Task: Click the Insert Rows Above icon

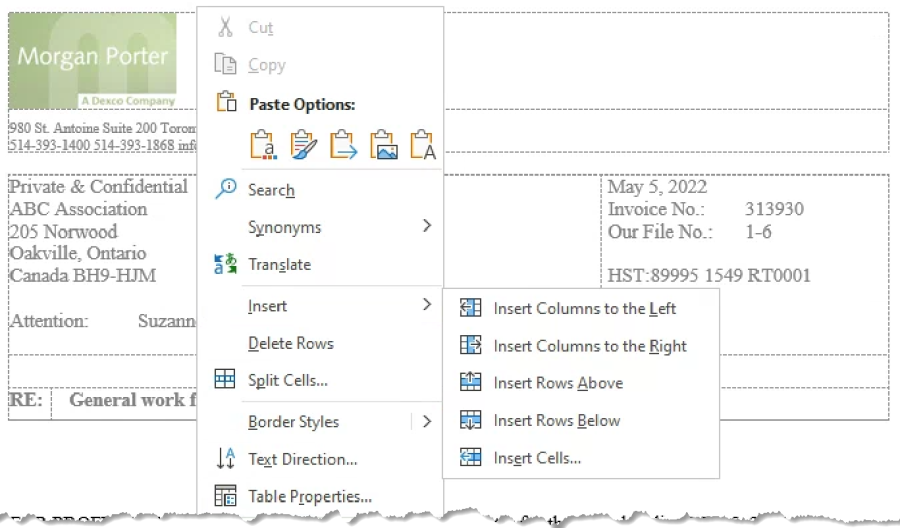Action: (x=471, y=382)
